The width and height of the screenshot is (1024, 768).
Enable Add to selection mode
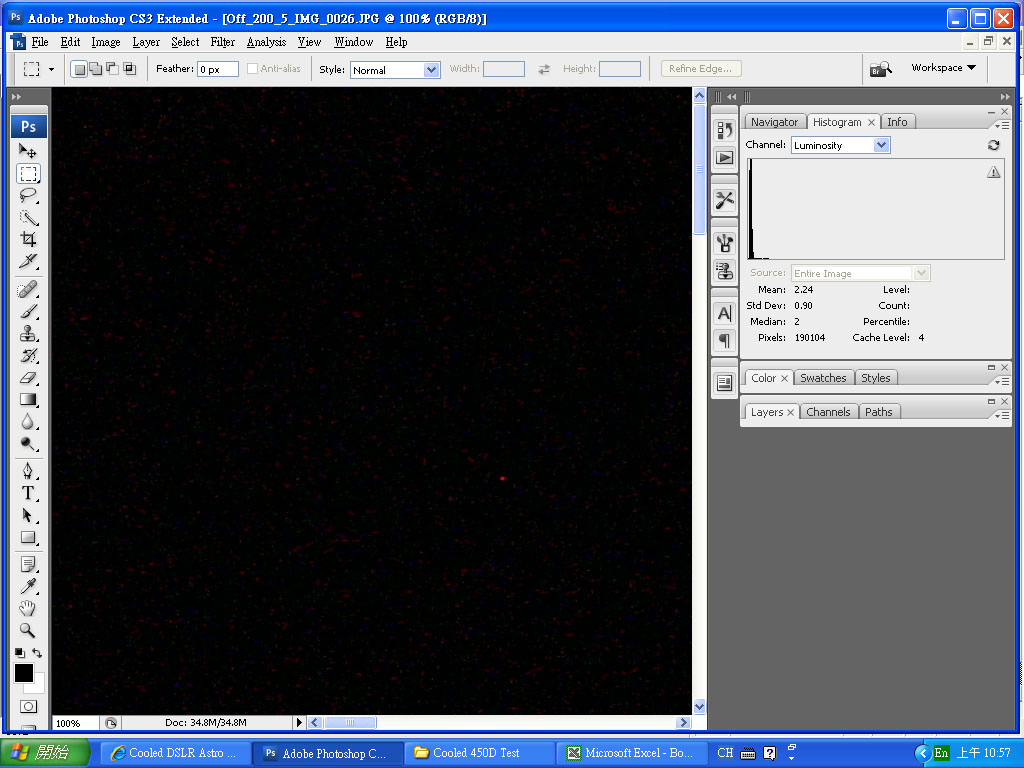(95, 69)
